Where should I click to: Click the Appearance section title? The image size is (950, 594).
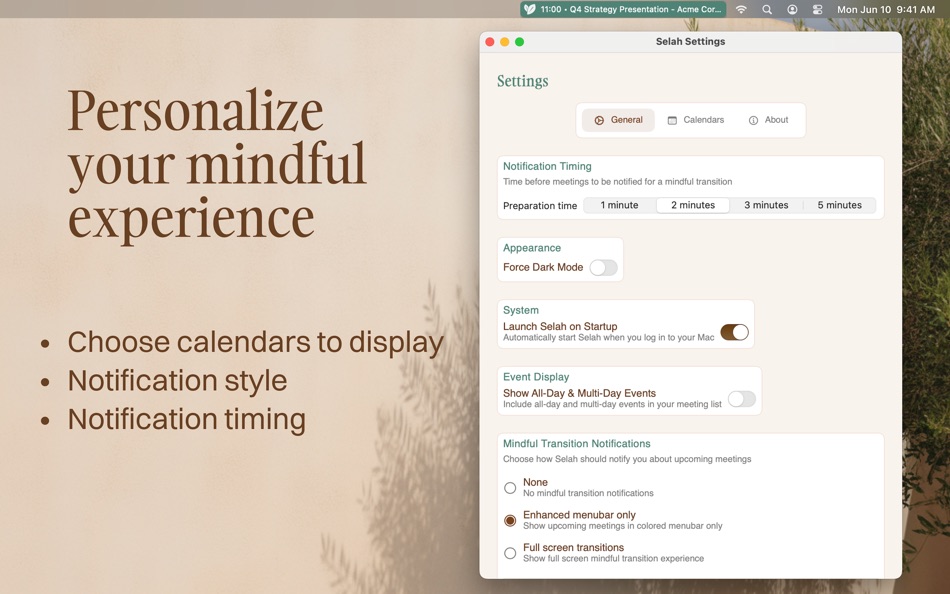tap(532, 248)
